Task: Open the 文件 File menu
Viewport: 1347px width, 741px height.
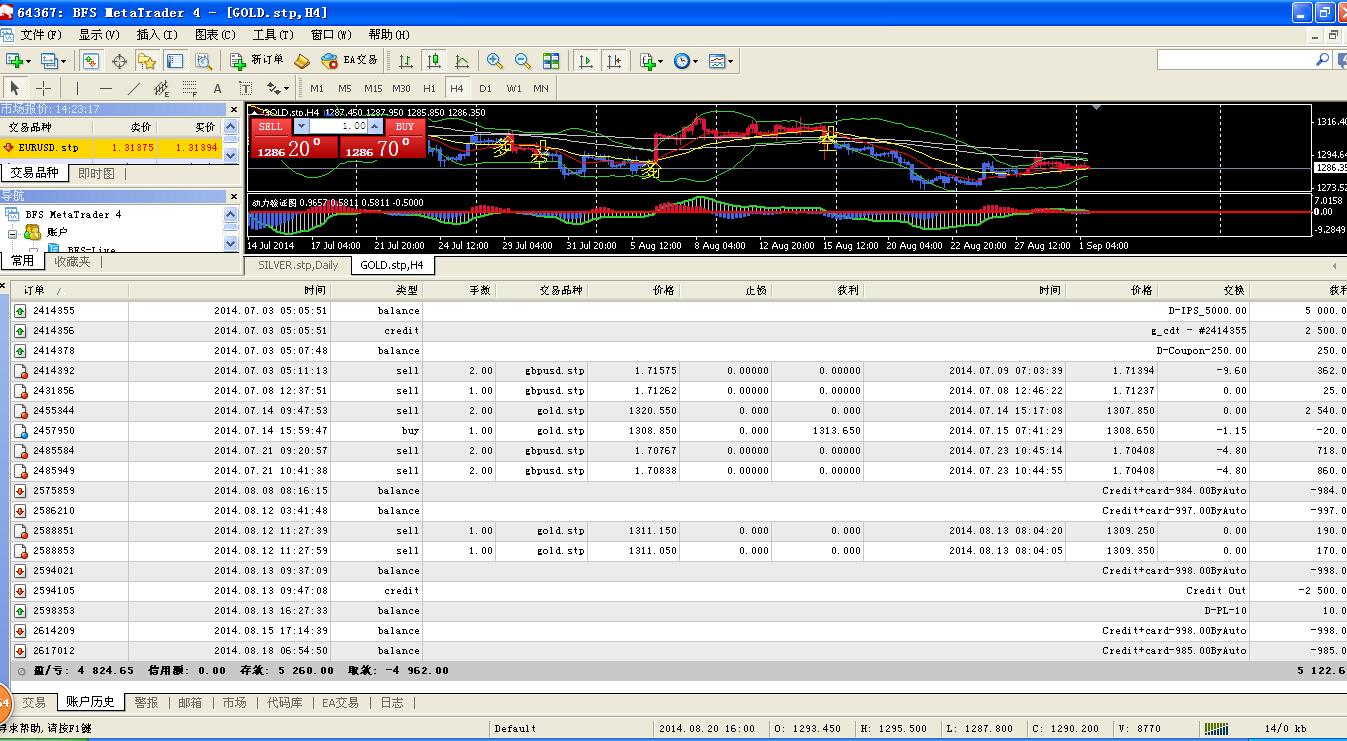Action: point(41,34)
